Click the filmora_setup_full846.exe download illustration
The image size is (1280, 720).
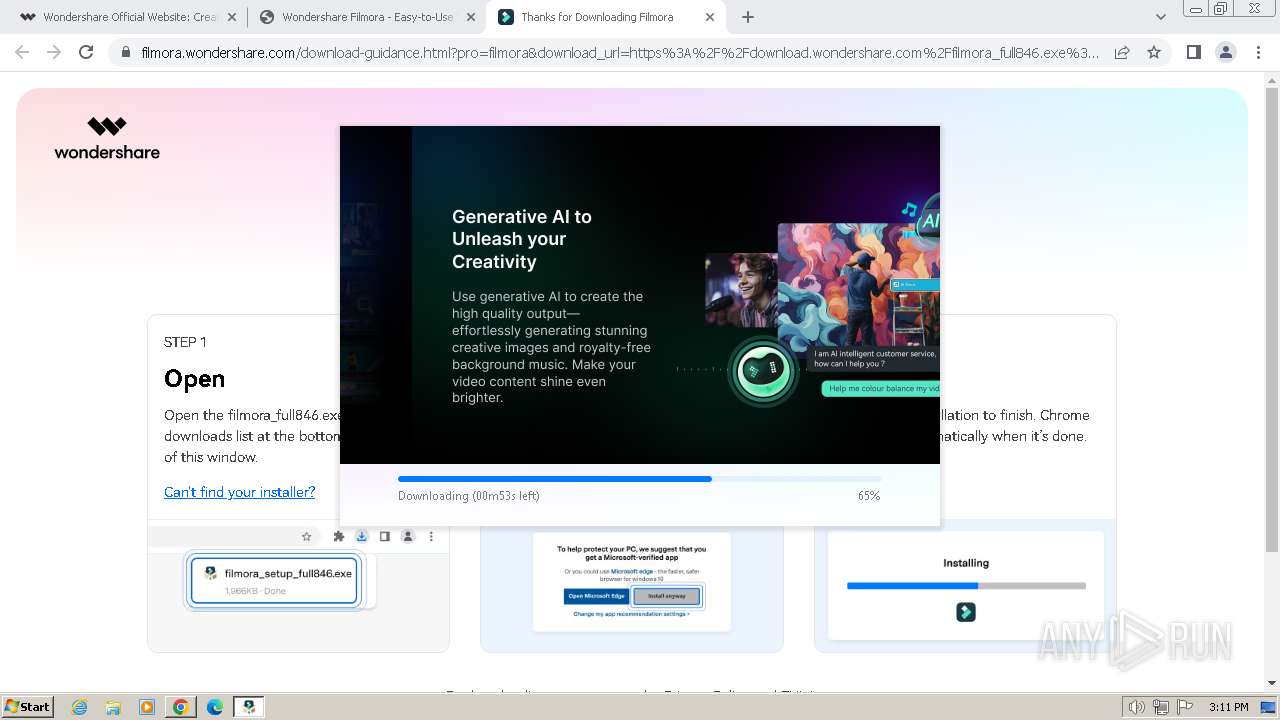274,580
